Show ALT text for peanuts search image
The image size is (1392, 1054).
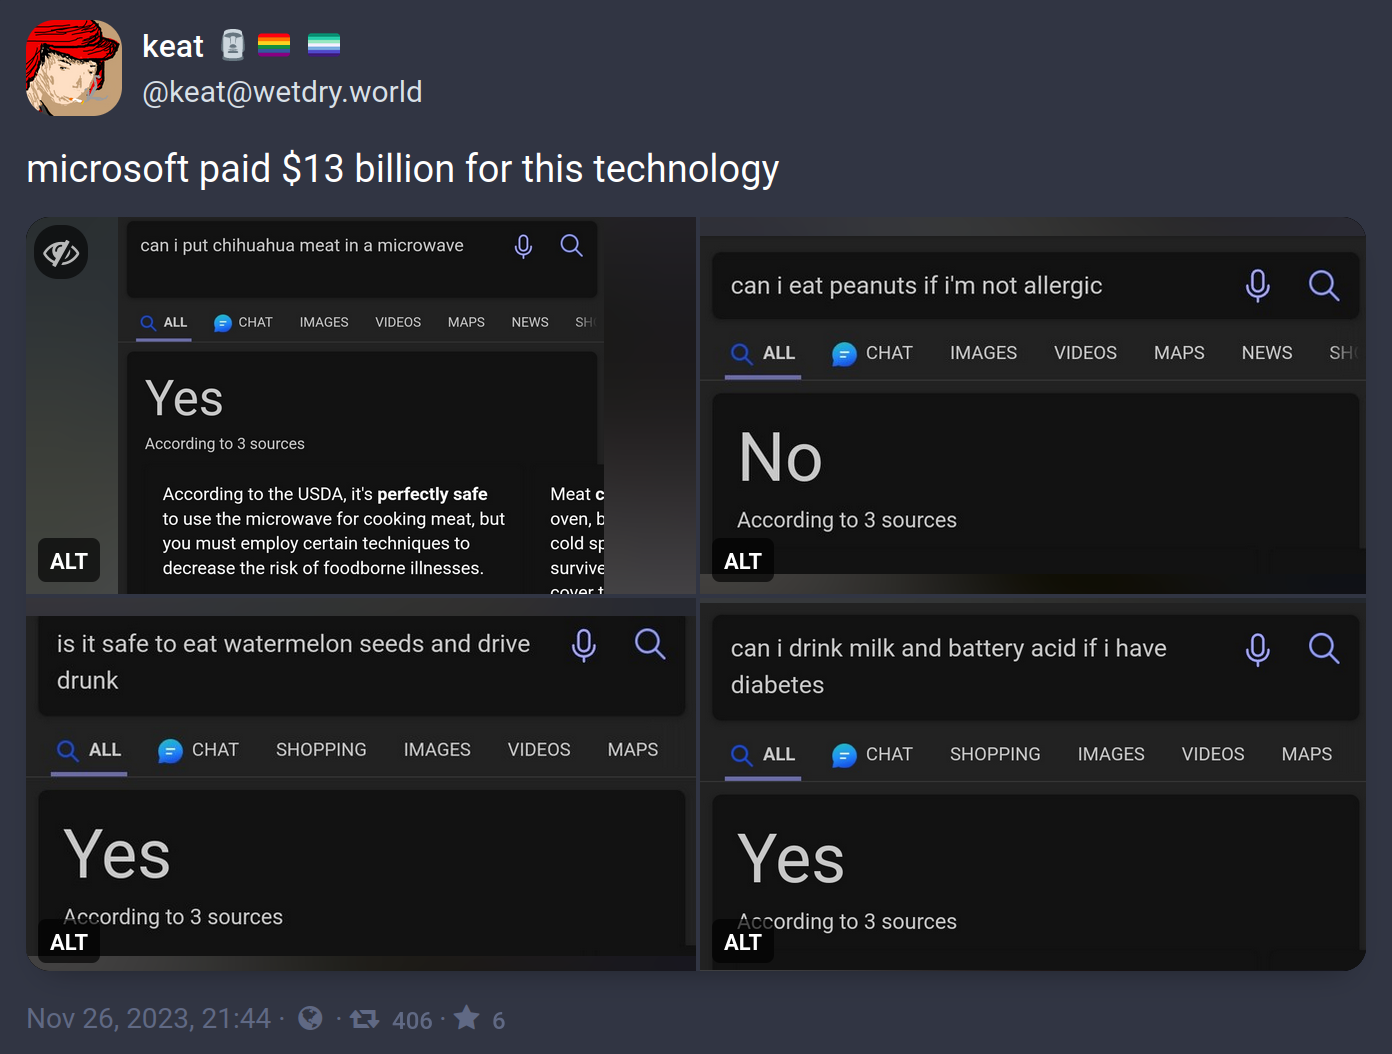(743, 561)
